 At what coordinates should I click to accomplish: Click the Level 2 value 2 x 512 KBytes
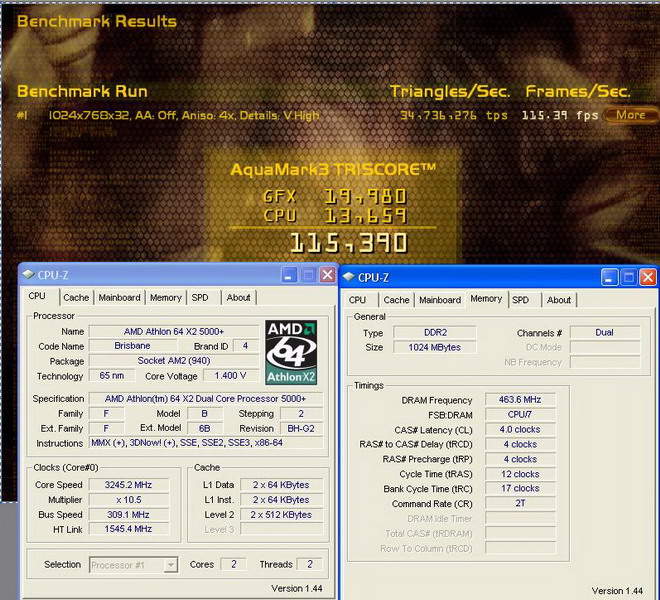coord(281,515)
